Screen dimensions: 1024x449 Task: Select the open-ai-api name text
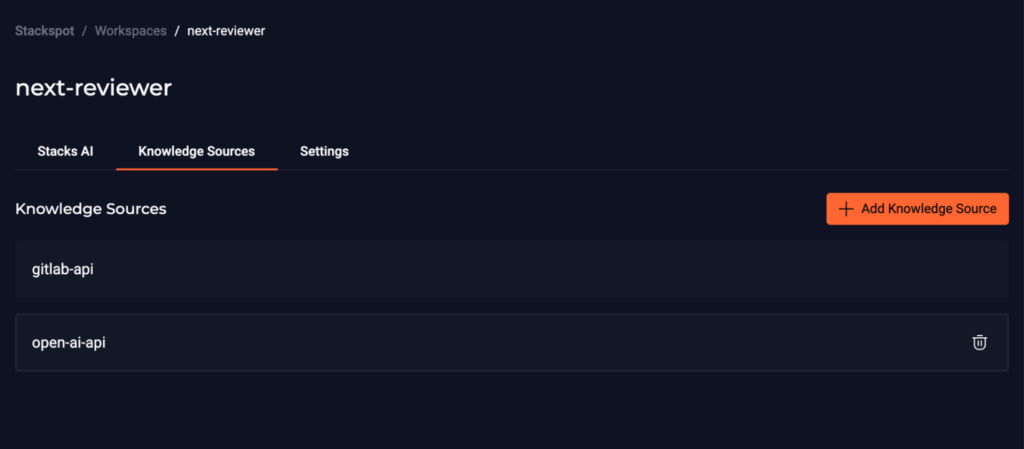tap(69, 343)
